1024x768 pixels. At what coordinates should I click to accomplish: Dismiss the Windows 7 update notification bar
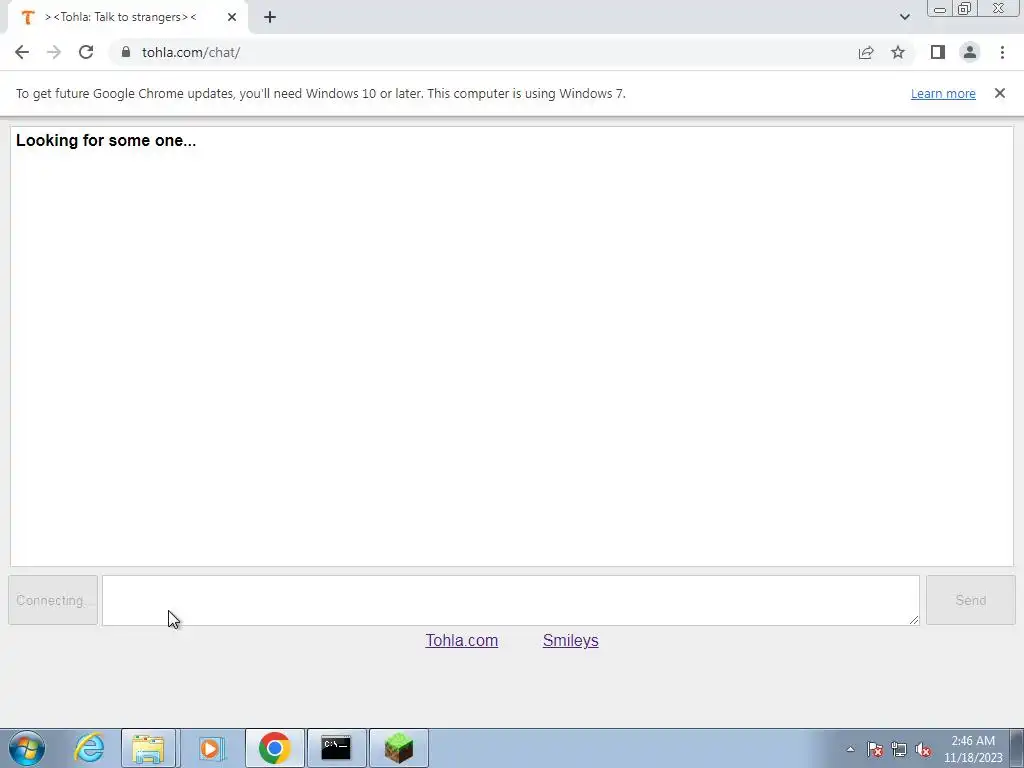point(1000,93)
